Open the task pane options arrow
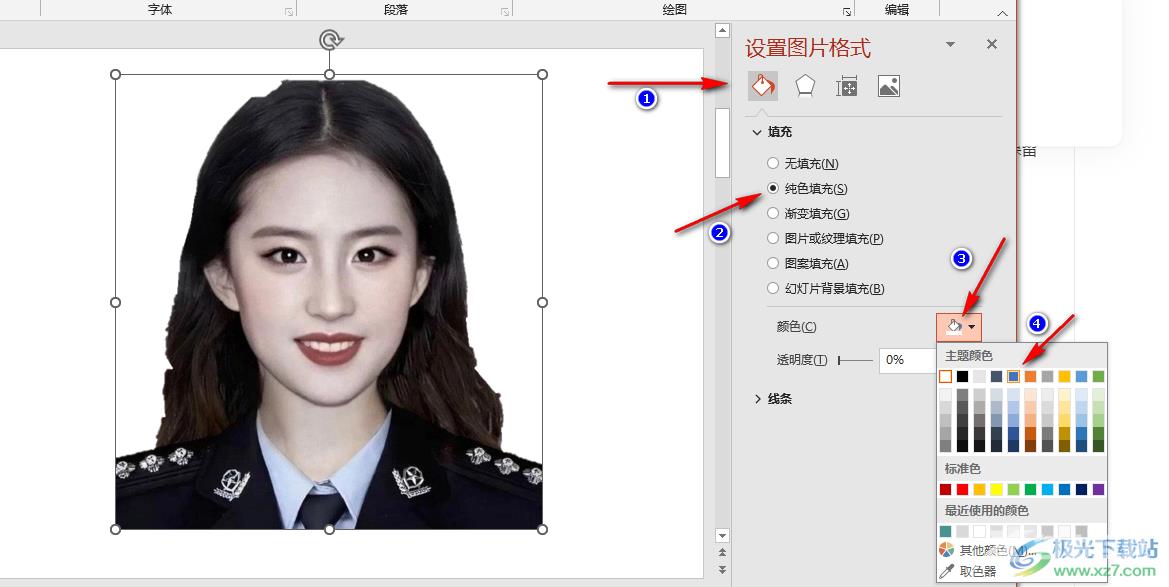Viewport: 1169px width, 587px height. tap(951, 45)
